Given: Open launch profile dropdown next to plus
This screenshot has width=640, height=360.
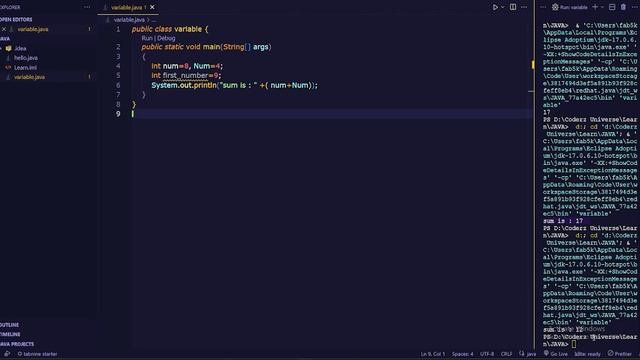Looking at the screenshot, I should 602,7.
